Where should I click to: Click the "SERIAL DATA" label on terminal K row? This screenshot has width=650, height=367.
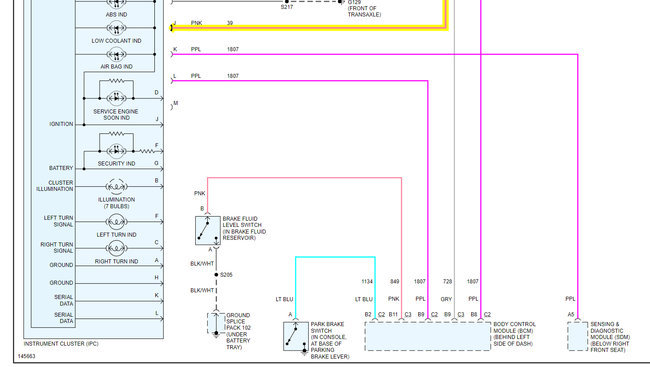coord(63,300)
